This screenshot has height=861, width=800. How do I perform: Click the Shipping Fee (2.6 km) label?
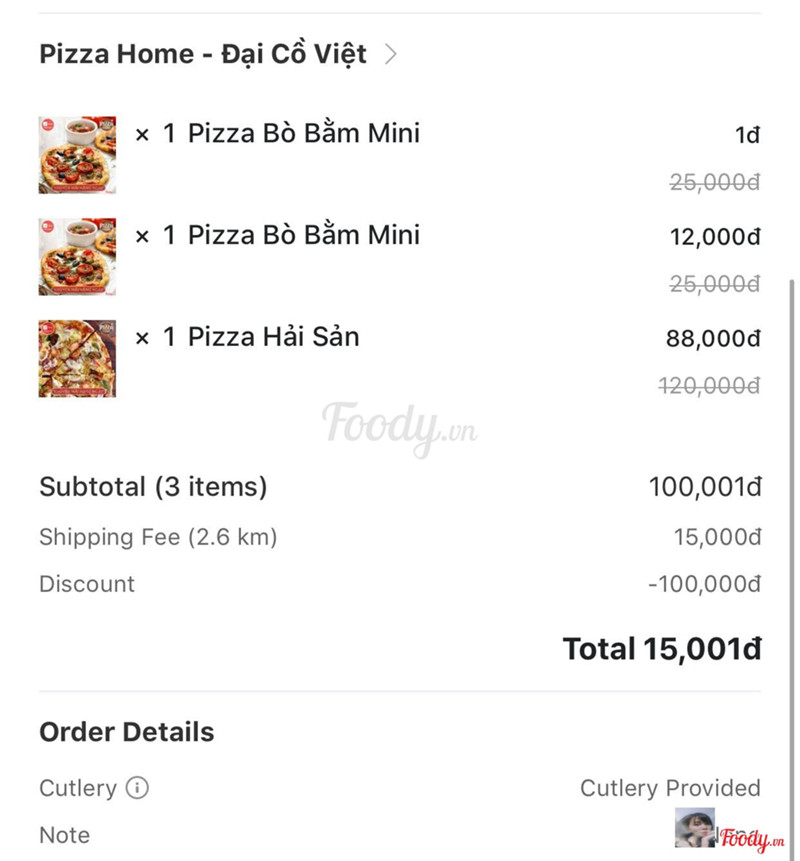[x=158, y=537]
